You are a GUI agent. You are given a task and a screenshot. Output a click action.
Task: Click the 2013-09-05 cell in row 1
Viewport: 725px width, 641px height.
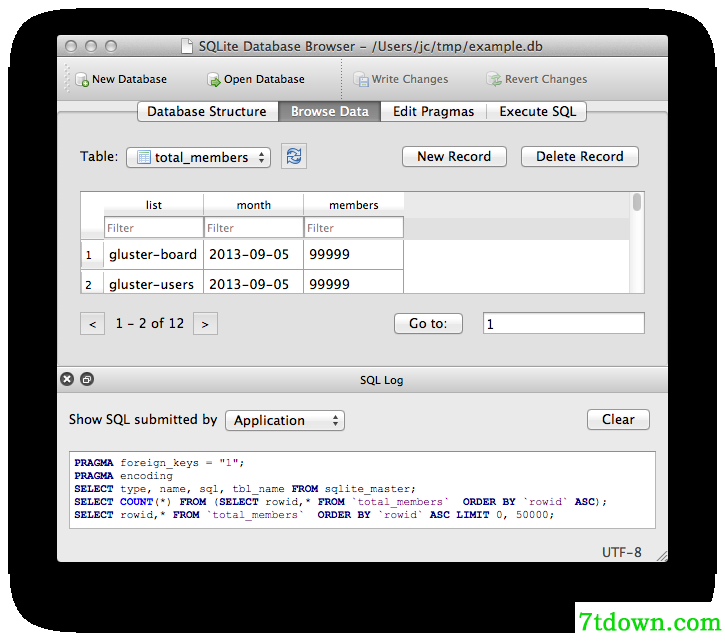[253, 254]
